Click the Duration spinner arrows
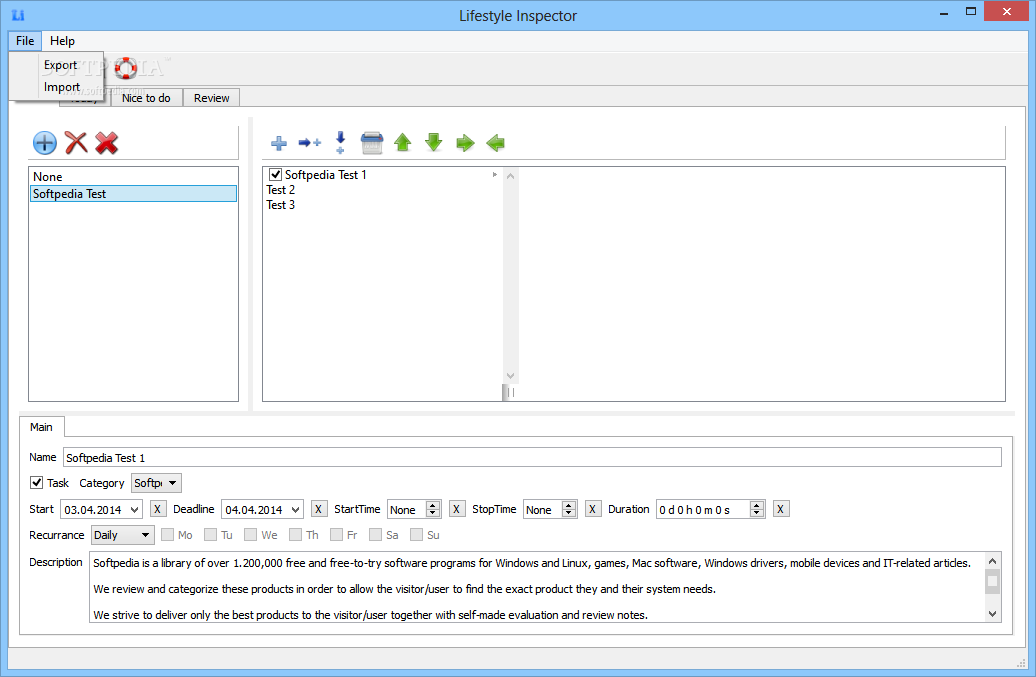The height and width of the screenshot is (677, 1036). pyautogui.click(x=757, y=509)
